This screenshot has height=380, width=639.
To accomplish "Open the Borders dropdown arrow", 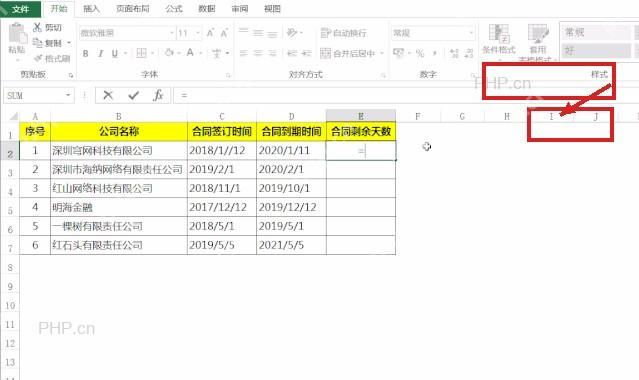I will pos(152,53).
